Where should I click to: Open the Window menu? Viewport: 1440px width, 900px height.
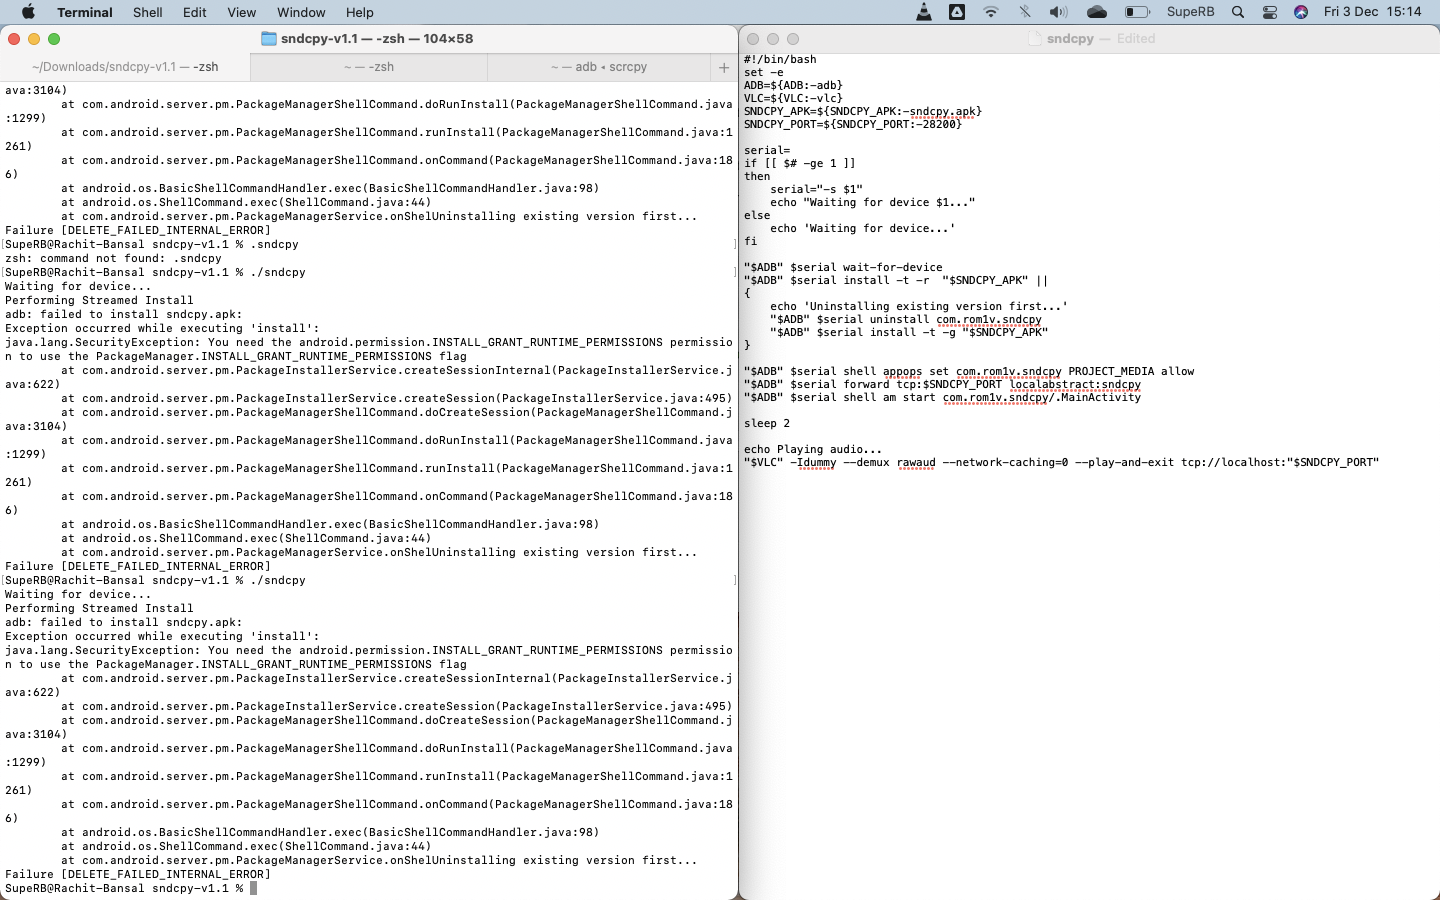click(301, 12)
